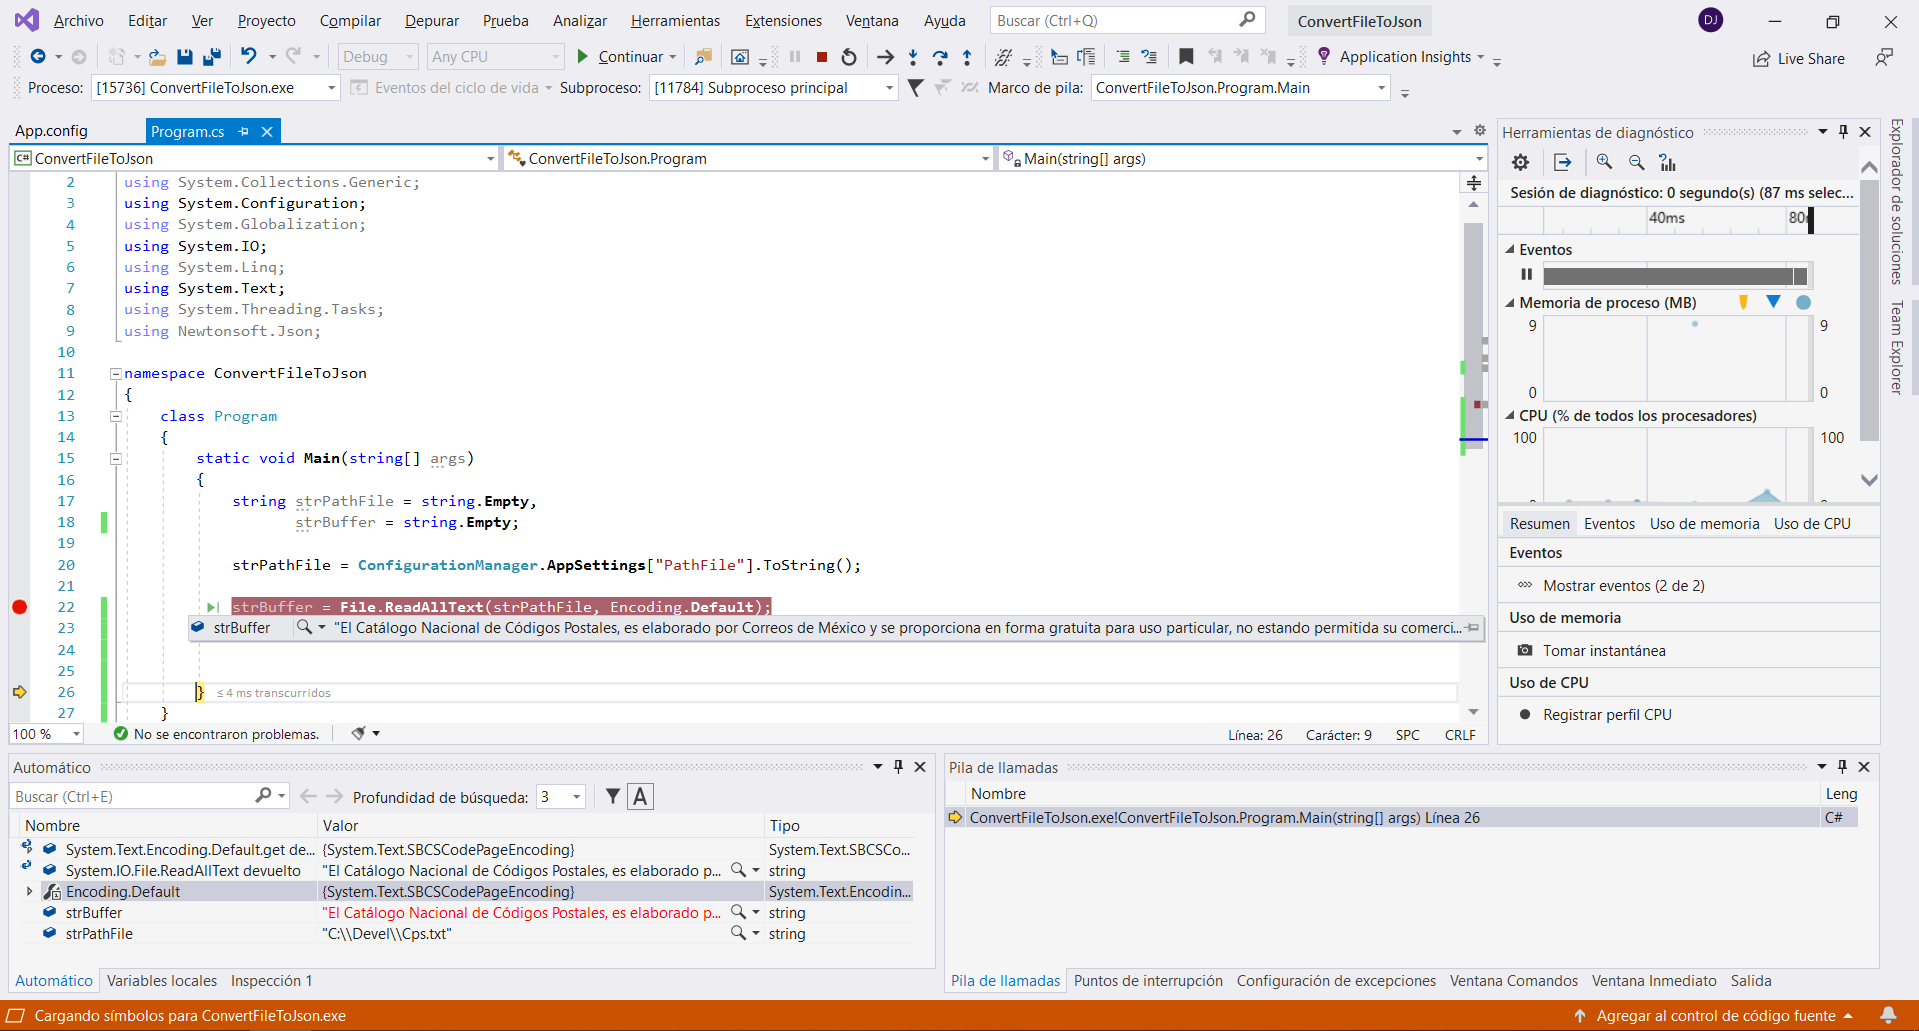Open the Debug configuration dropdown
This screenshot has width=1919, height=1031.
point(378,57)
